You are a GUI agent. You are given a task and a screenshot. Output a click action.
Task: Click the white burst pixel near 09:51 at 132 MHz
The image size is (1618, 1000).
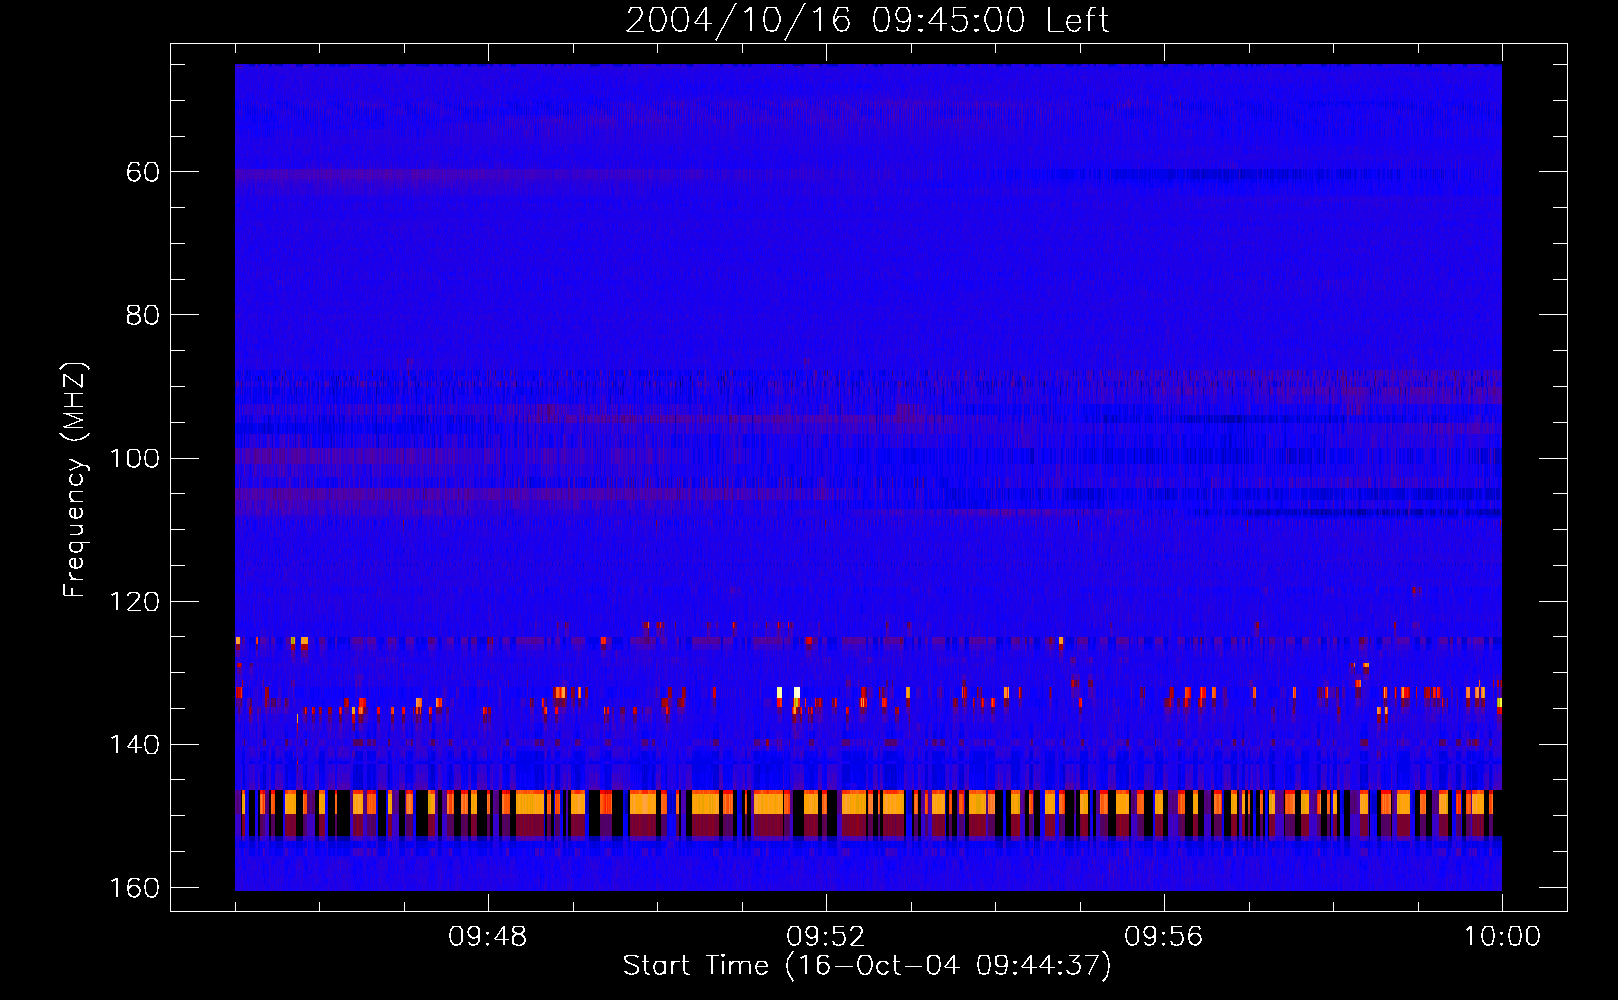point(797,691)
